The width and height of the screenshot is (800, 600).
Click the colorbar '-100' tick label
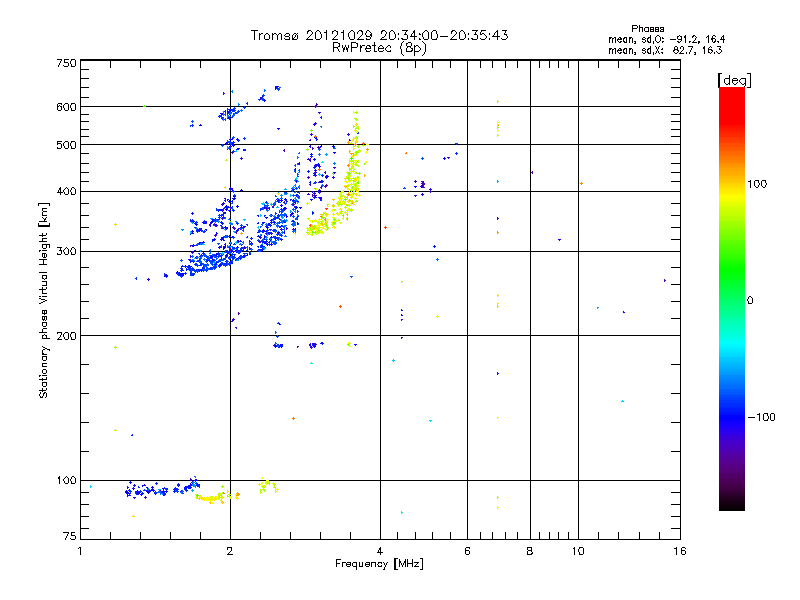761,417
